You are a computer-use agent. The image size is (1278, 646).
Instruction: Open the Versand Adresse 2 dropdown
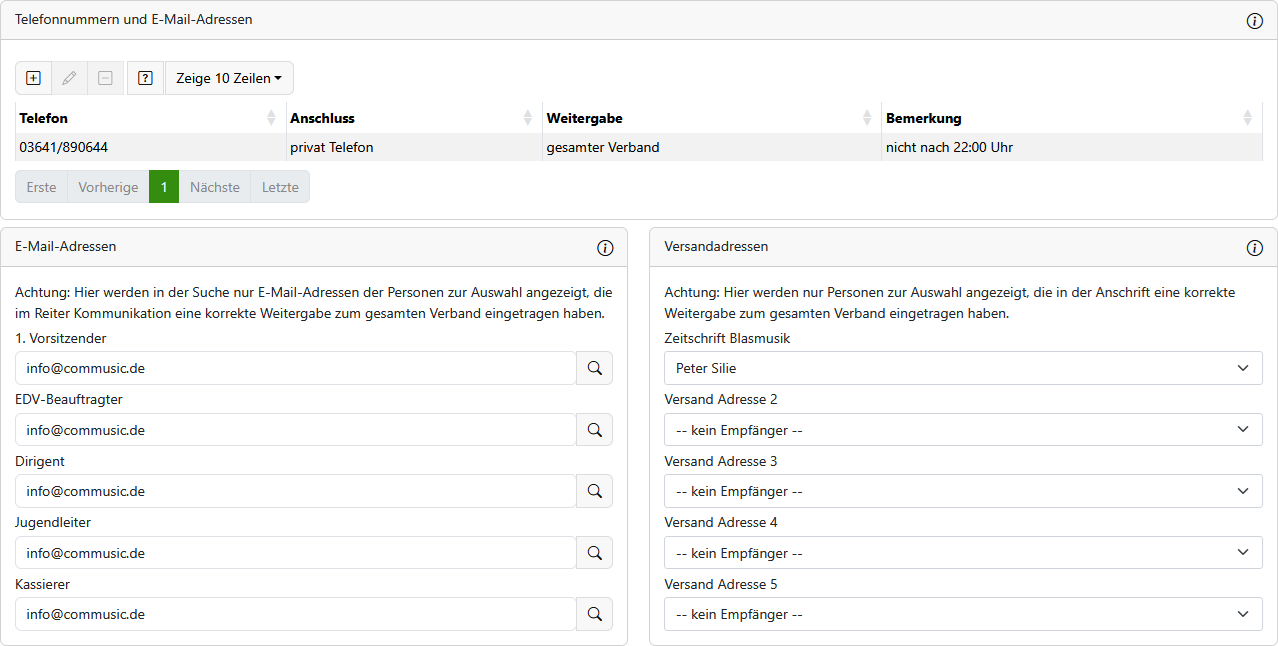962,430
